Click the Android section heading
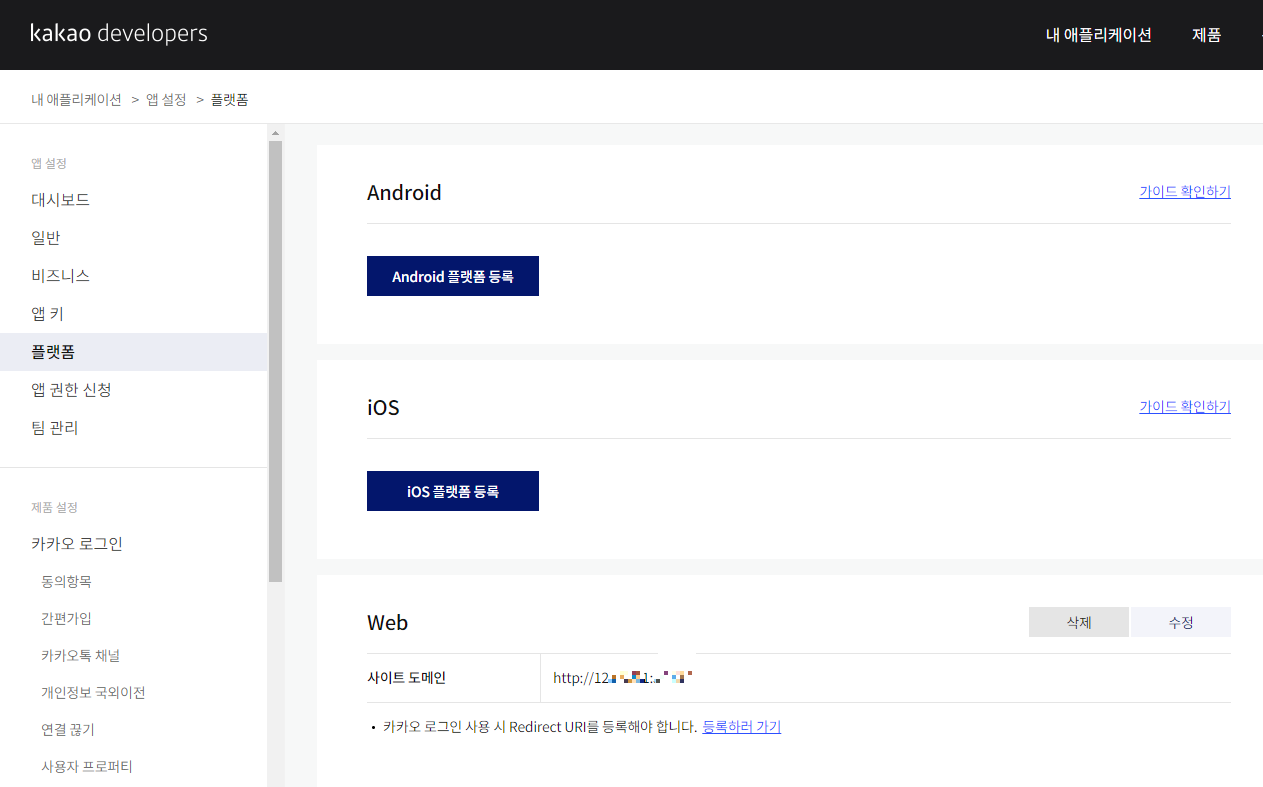1263x787 pixels. [x=404, y=192]
